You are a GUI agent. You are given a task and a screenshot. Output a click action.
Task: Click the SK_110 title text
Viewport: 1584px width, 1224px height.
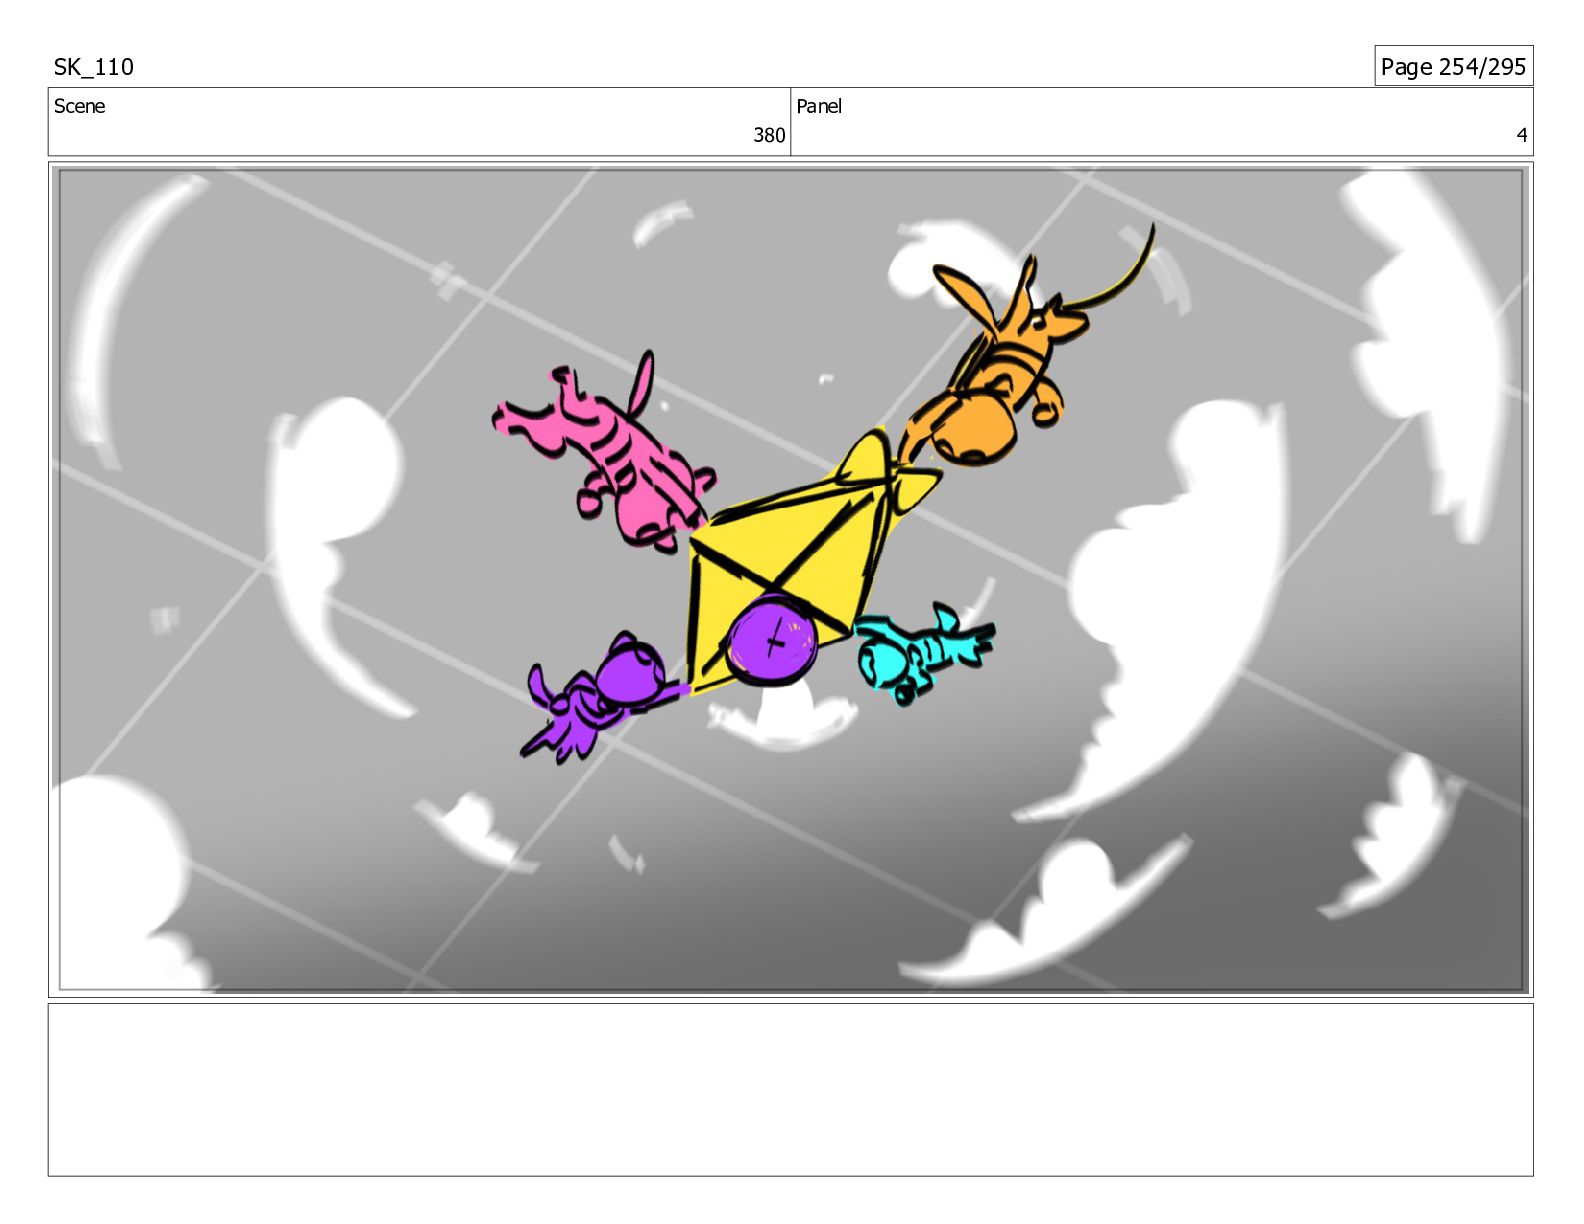(x=93, y=67)
